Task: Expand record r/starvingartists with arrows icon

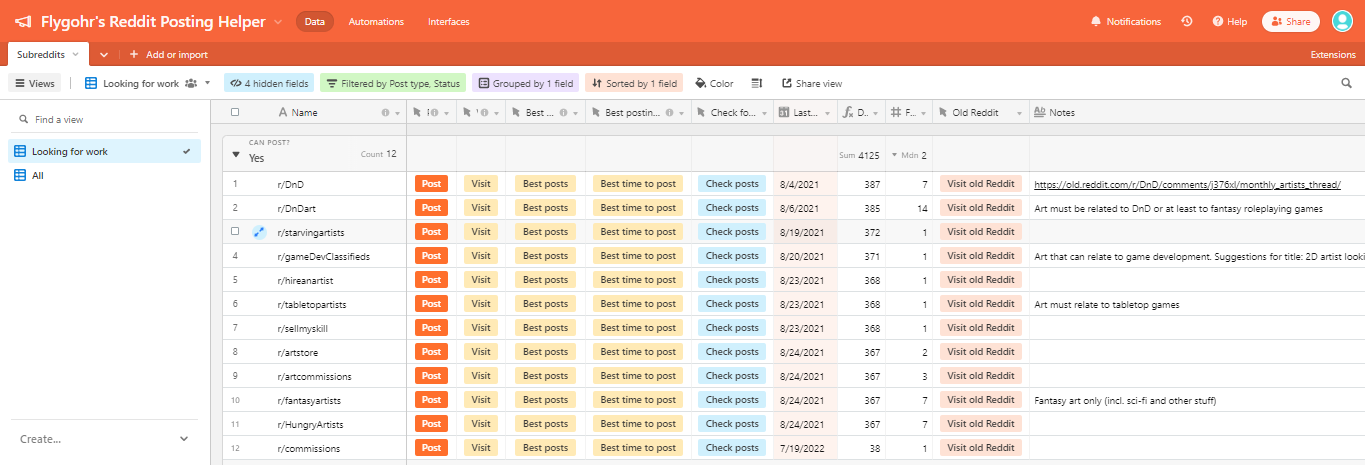Action: point(259,232)
